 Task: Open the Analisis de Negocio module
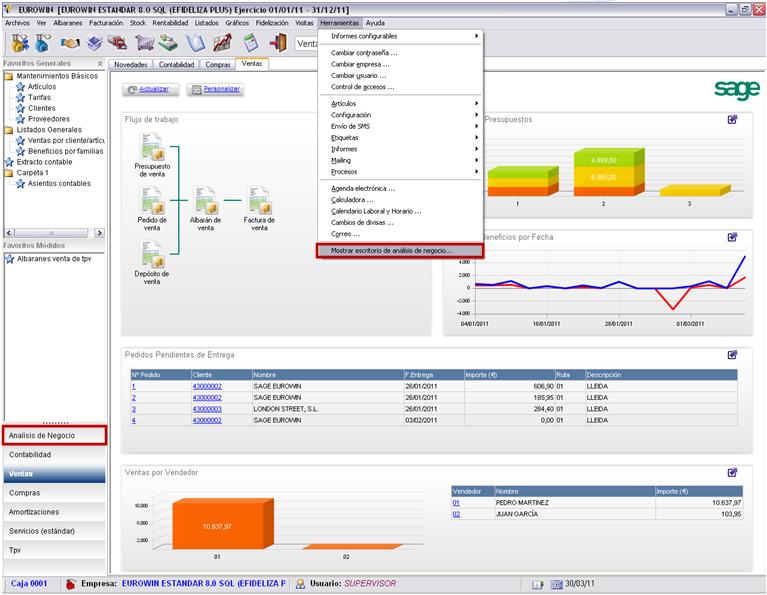point(54,435)
